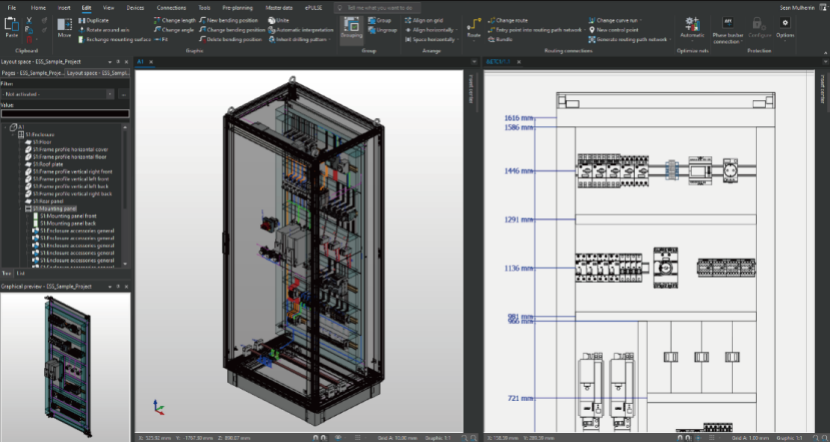Select the Move tool
Viewport: 830px width, 443px height.
(65, 28)
